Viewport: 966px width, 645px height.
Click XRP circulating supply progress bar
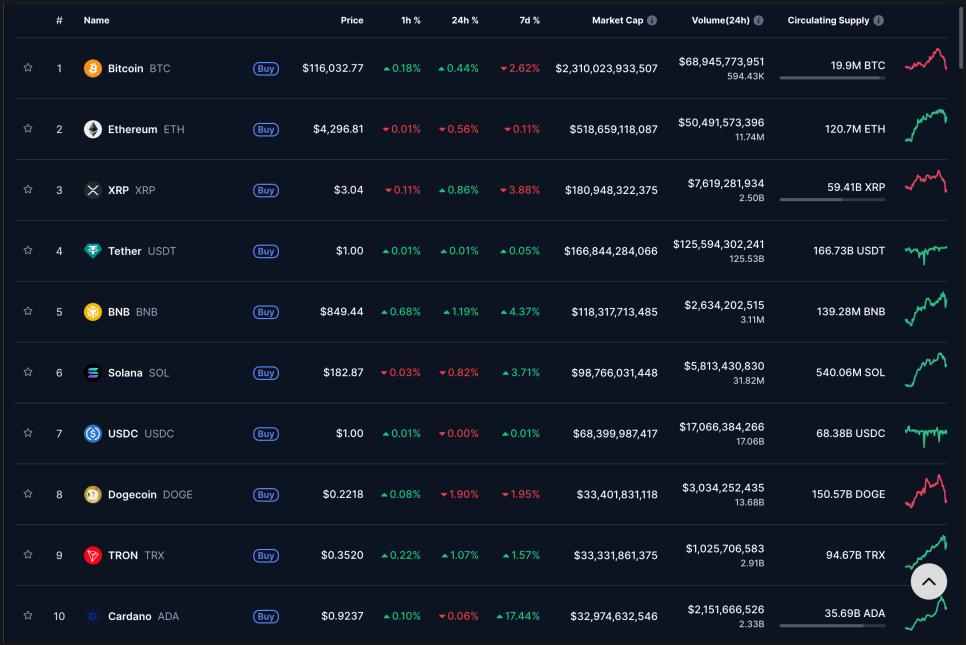click(832, 200)
